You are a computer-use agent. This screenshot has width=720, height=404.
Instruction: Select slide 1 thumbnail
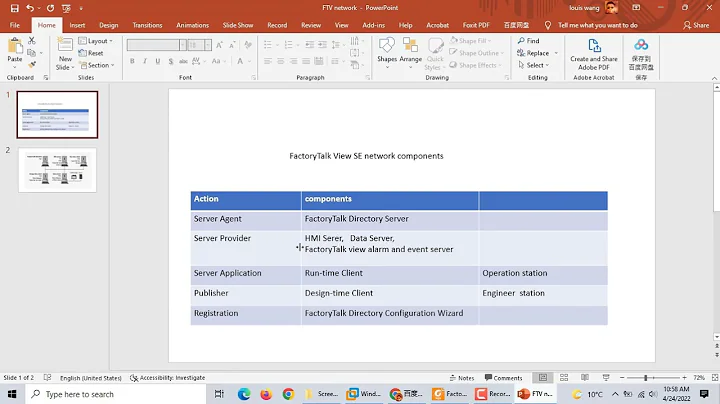pyautogui.click(x=57, y=114)
